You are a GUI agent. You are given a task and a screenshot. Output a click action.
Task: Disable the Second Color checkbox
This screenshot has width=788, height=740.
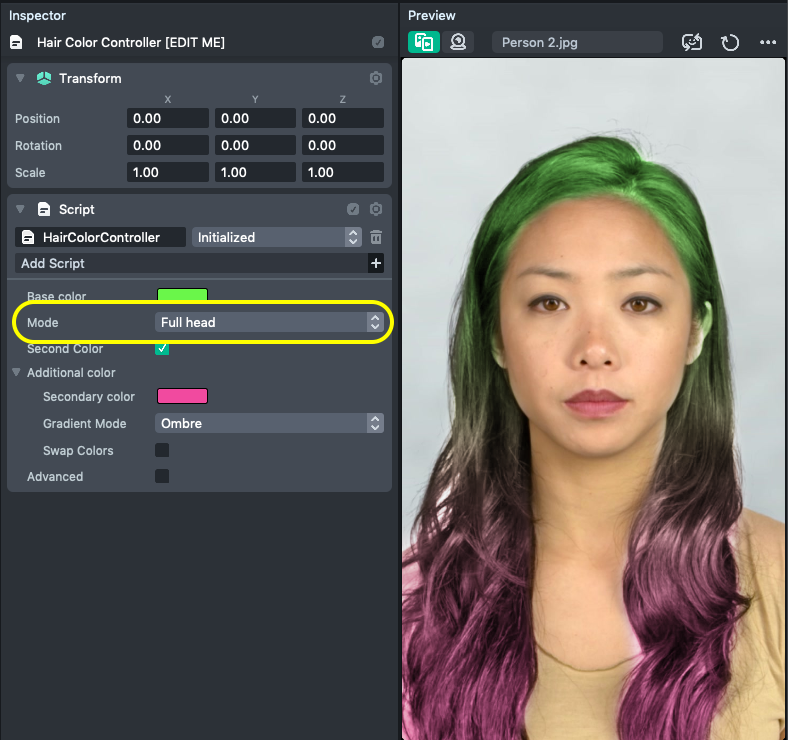click(162, 349)
